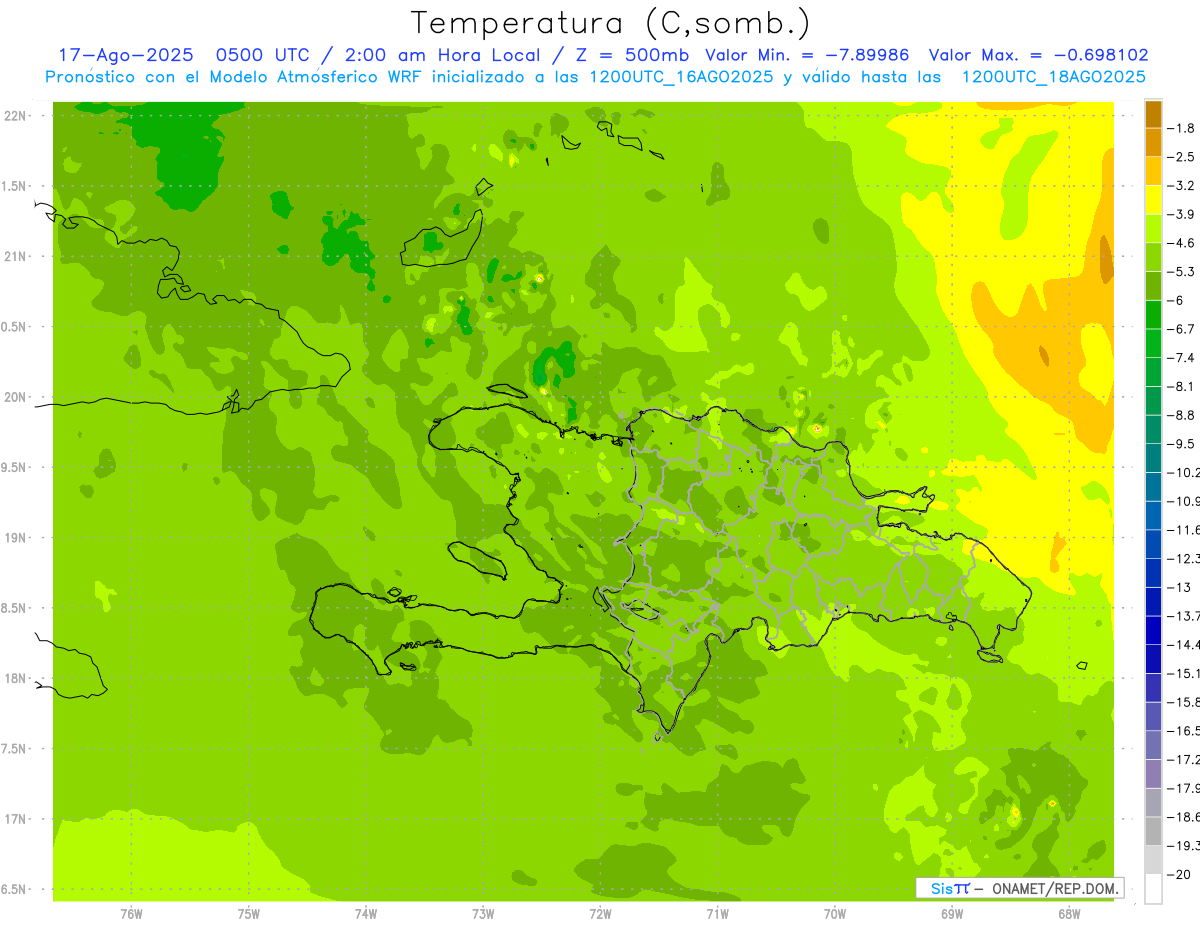
Task: Pick the swatch between -4.6 and -5.3
Action: click(x=1153, y=257)
